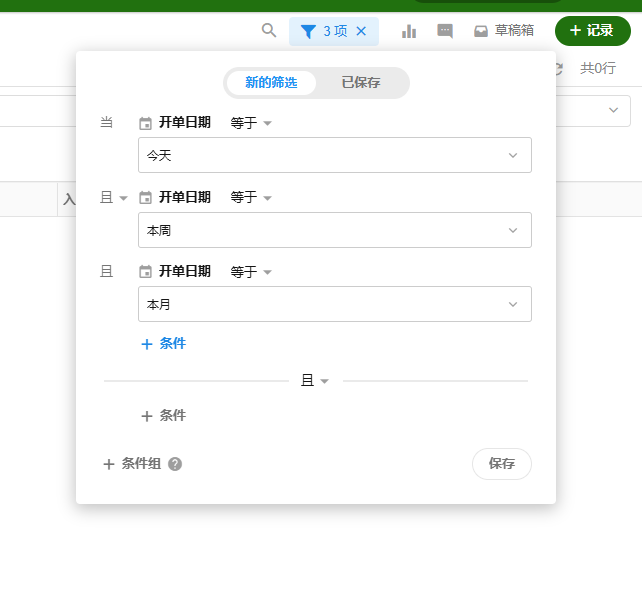642x591 pixels.
Task: Add a condition with blue 条件 link
Action: [163, 344]
